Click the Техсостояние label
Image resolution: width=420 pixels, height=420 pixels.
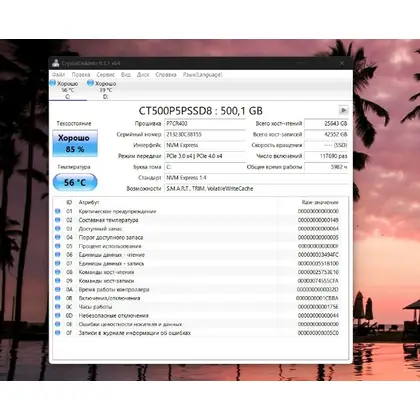(x=74, y=124)
